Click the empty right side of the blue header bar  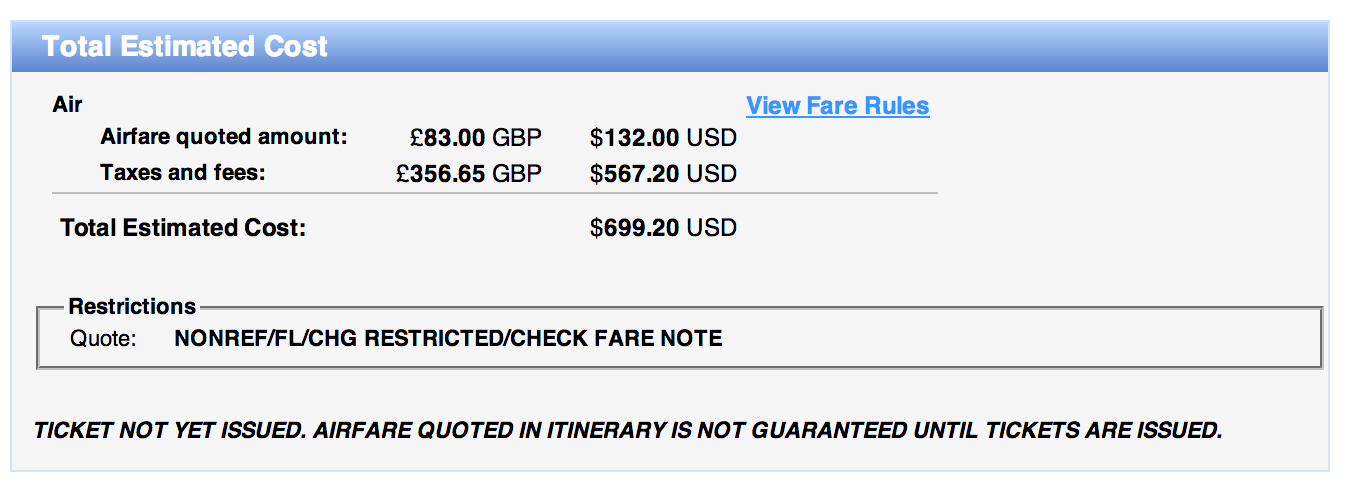(900, 47)
